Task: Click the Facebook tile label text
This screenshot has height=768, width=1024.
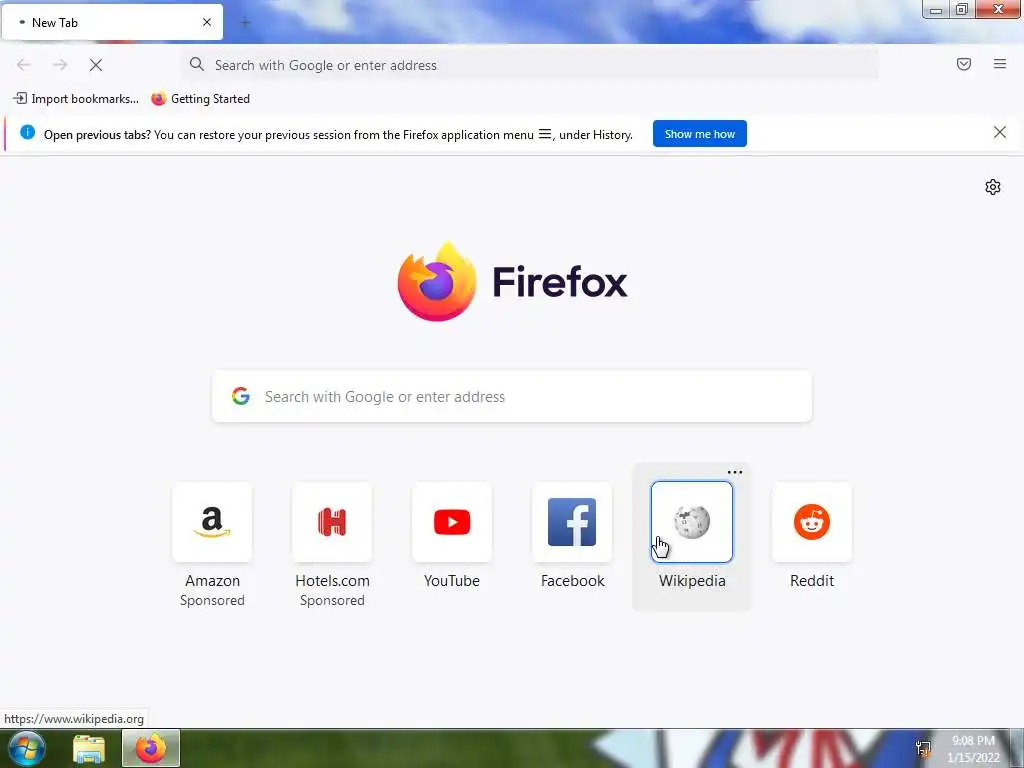Action: (573, 581)
